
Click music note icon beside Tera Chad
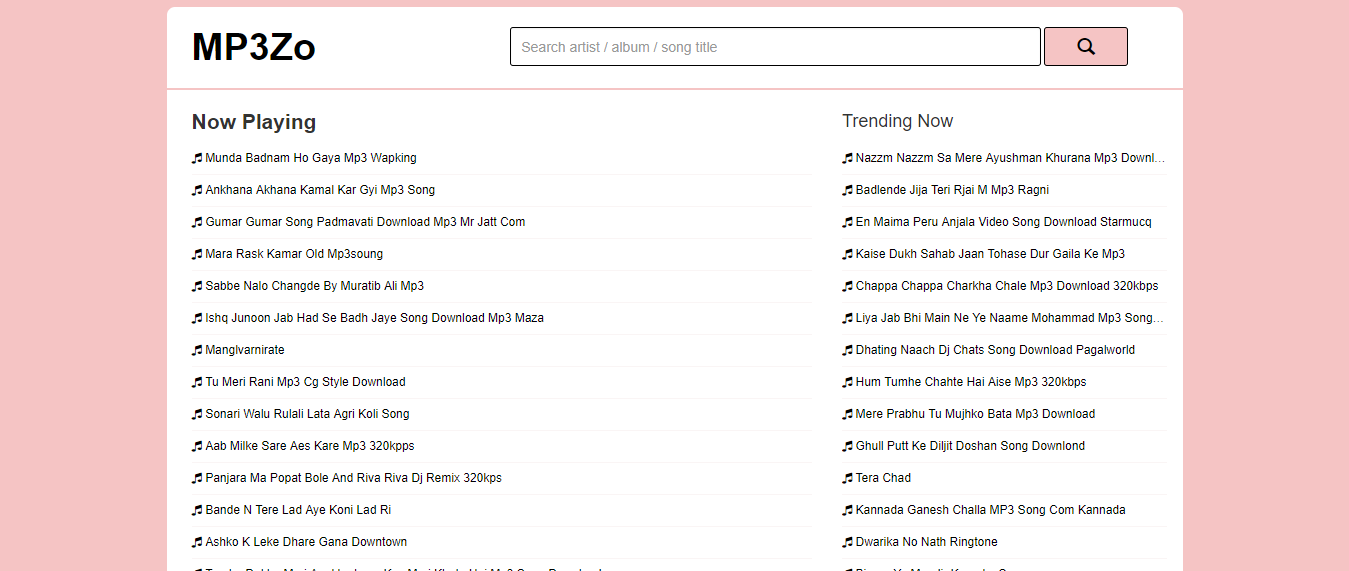click(847, 478)
